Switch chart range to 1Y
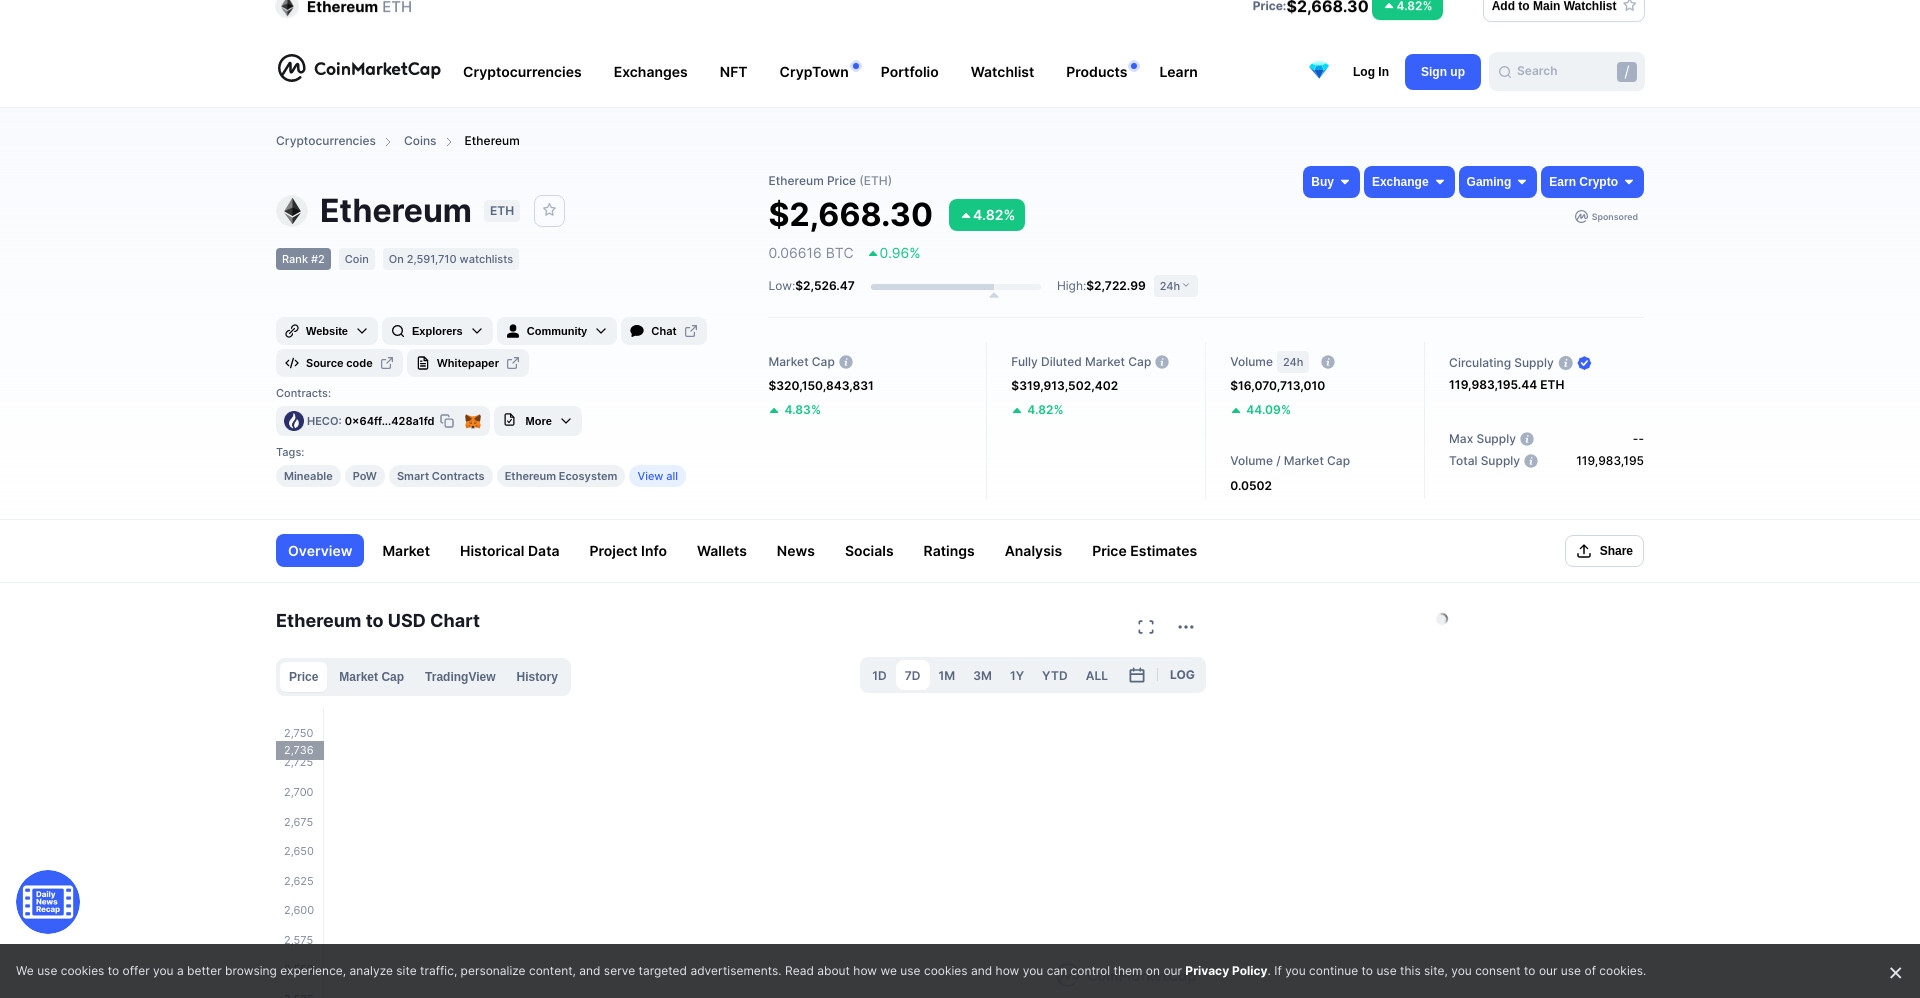Viewport: 1920px width, 998px height. (1017, 676)
